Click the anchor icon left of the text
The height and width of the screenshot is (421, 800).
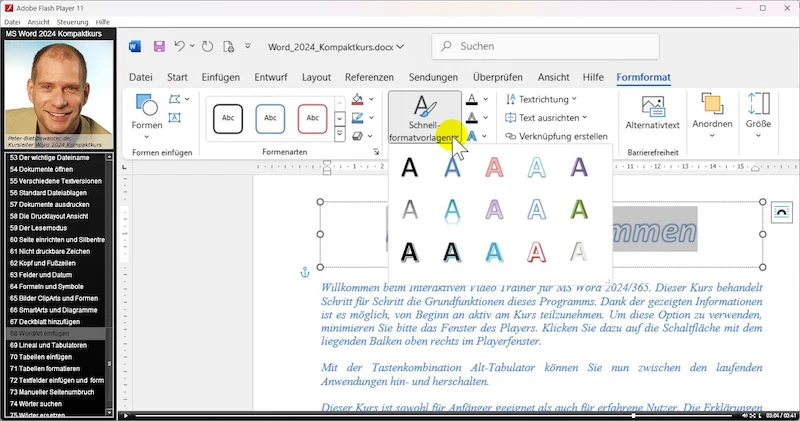305,273
